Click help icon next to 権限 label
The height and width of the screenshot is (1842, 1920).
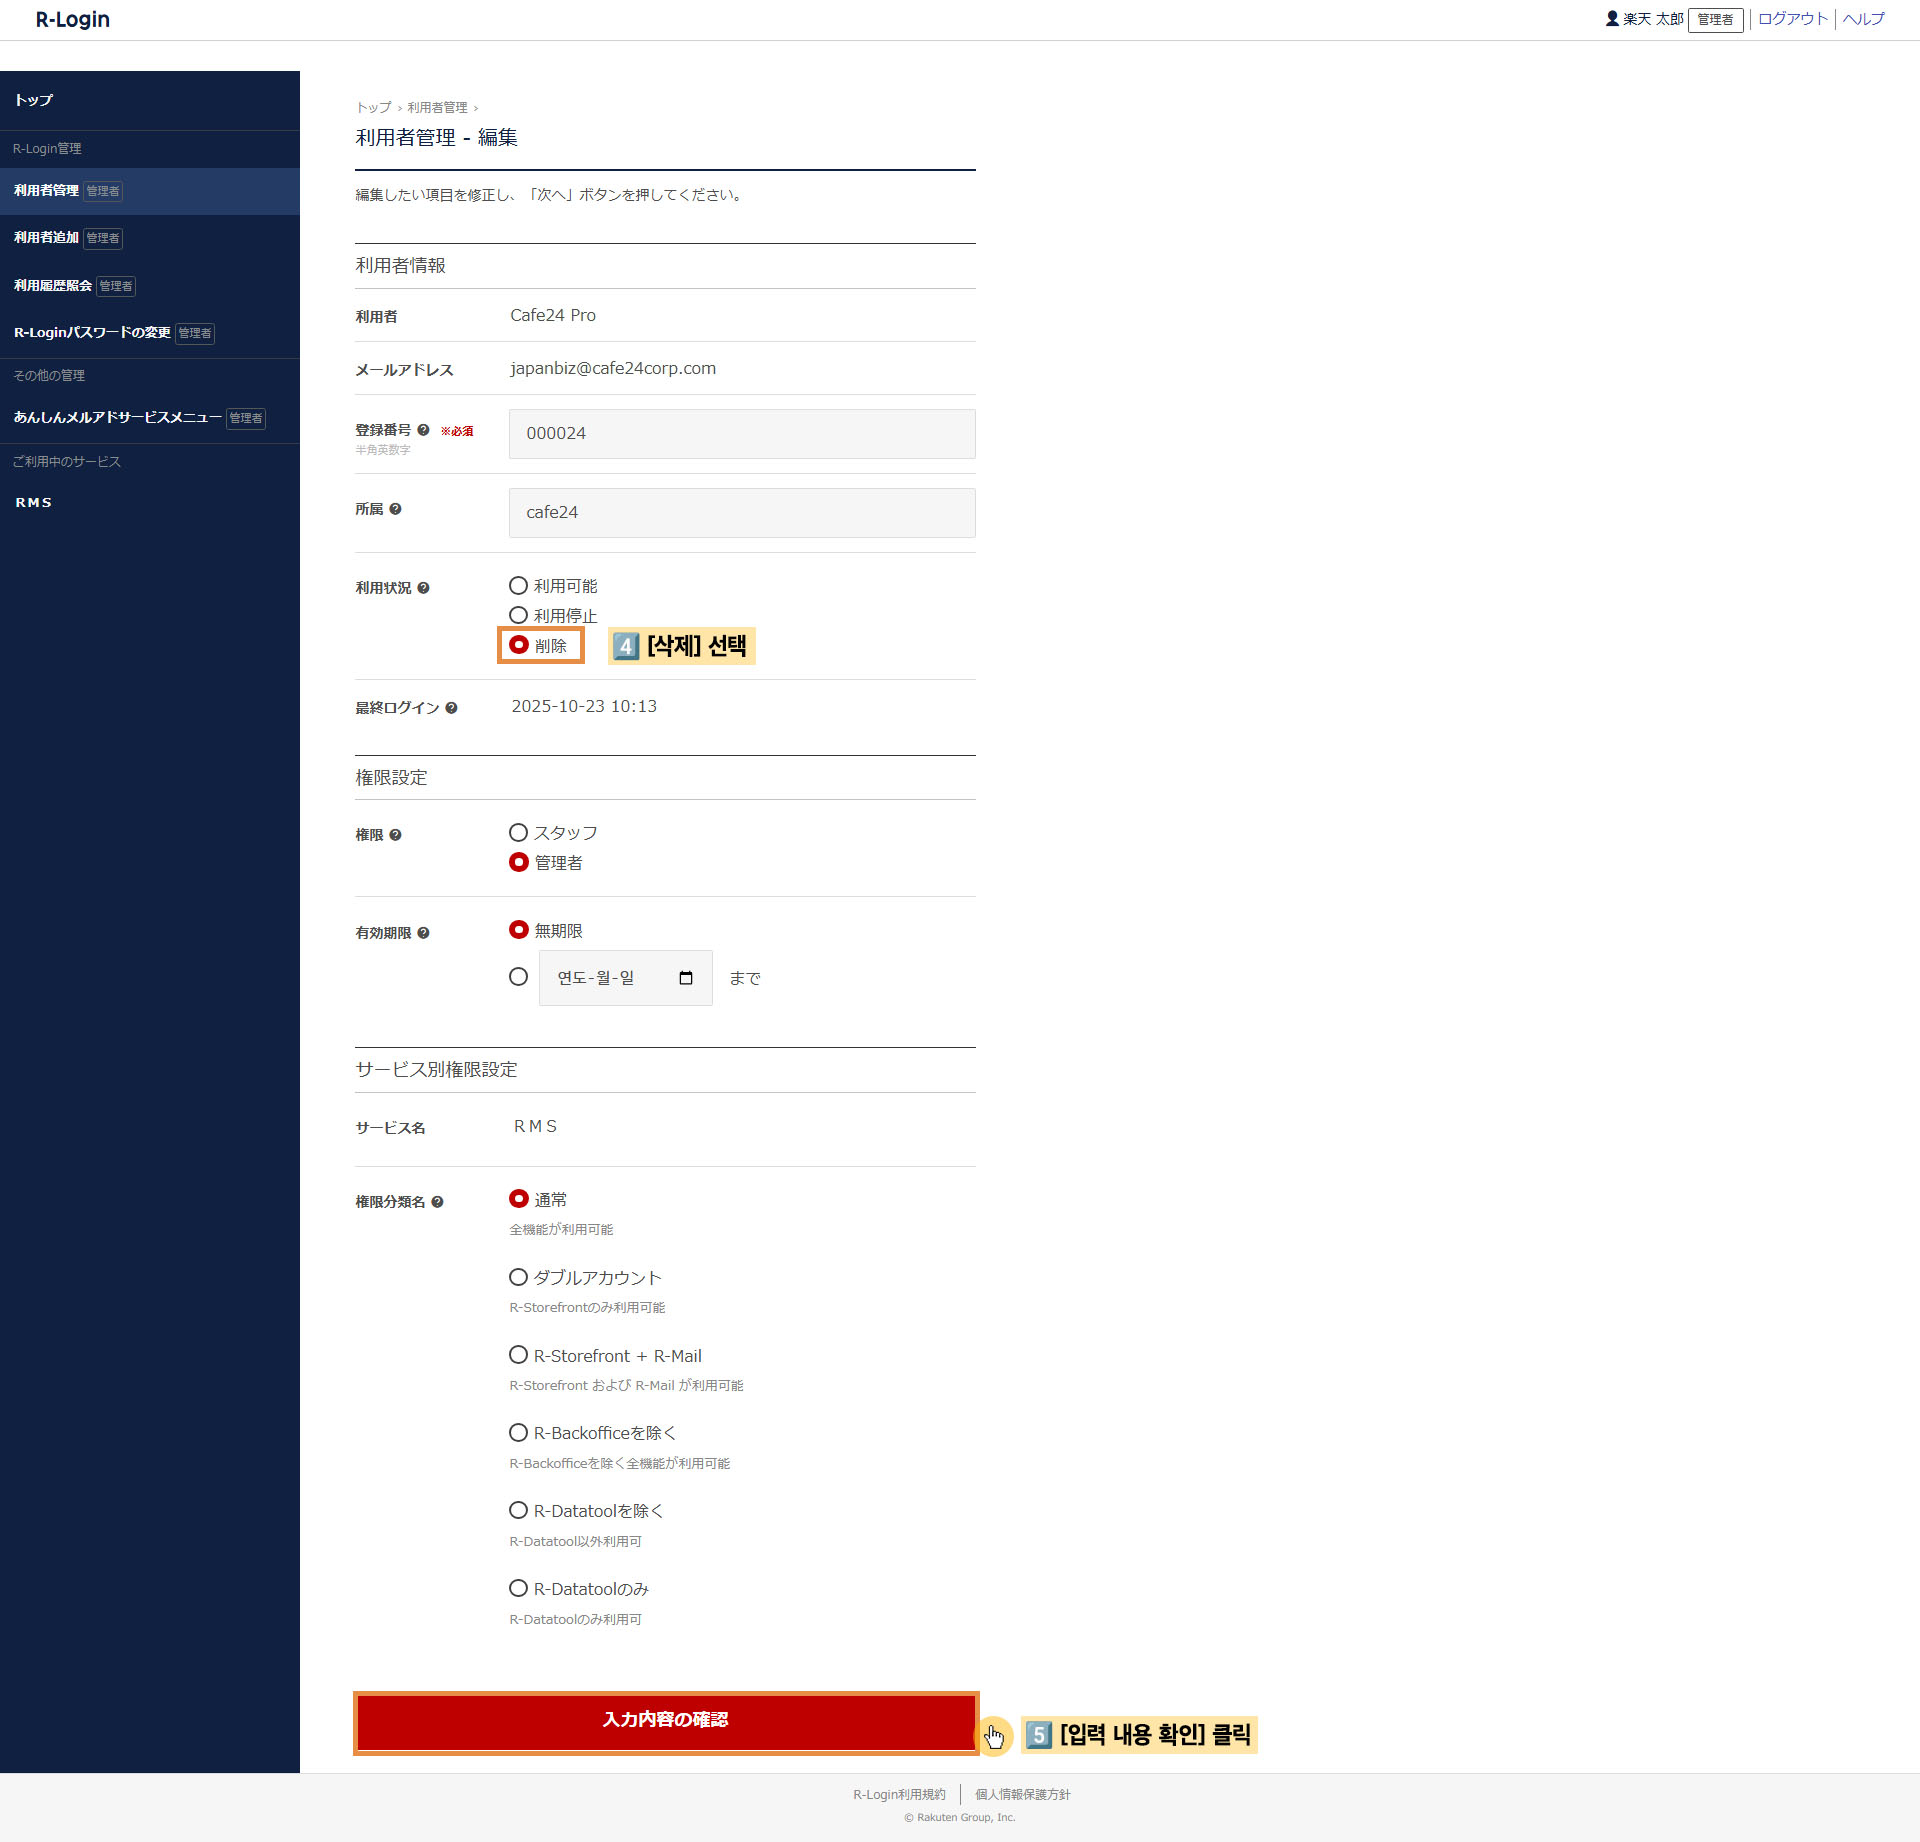tap(395, 835)
